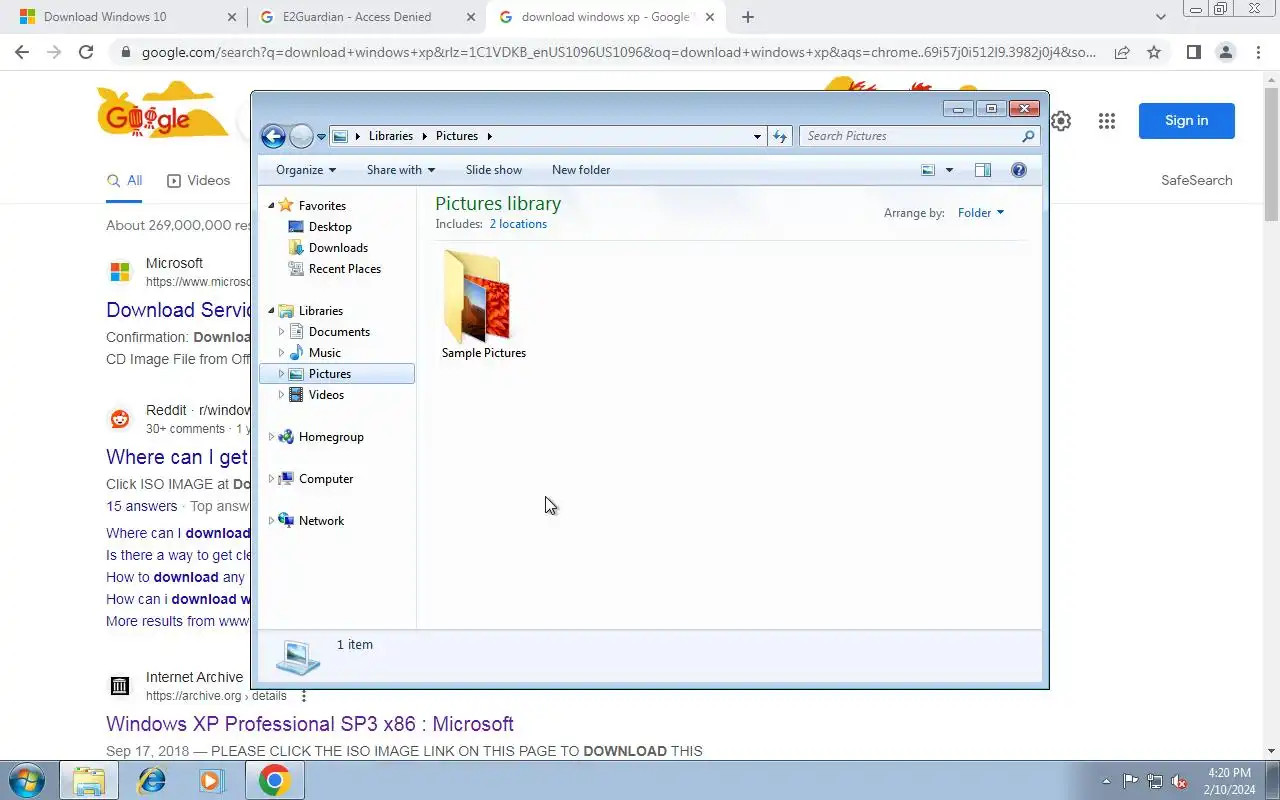Select the Documents library

pyautogui.click(x=339, y=332)
